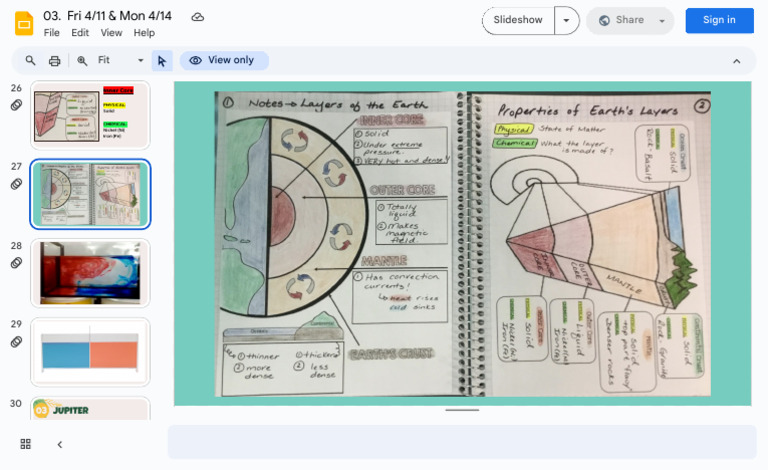Click the speaker notes resize handle
The width and height of the screenshot is (768, 470).
coord(462,410)
